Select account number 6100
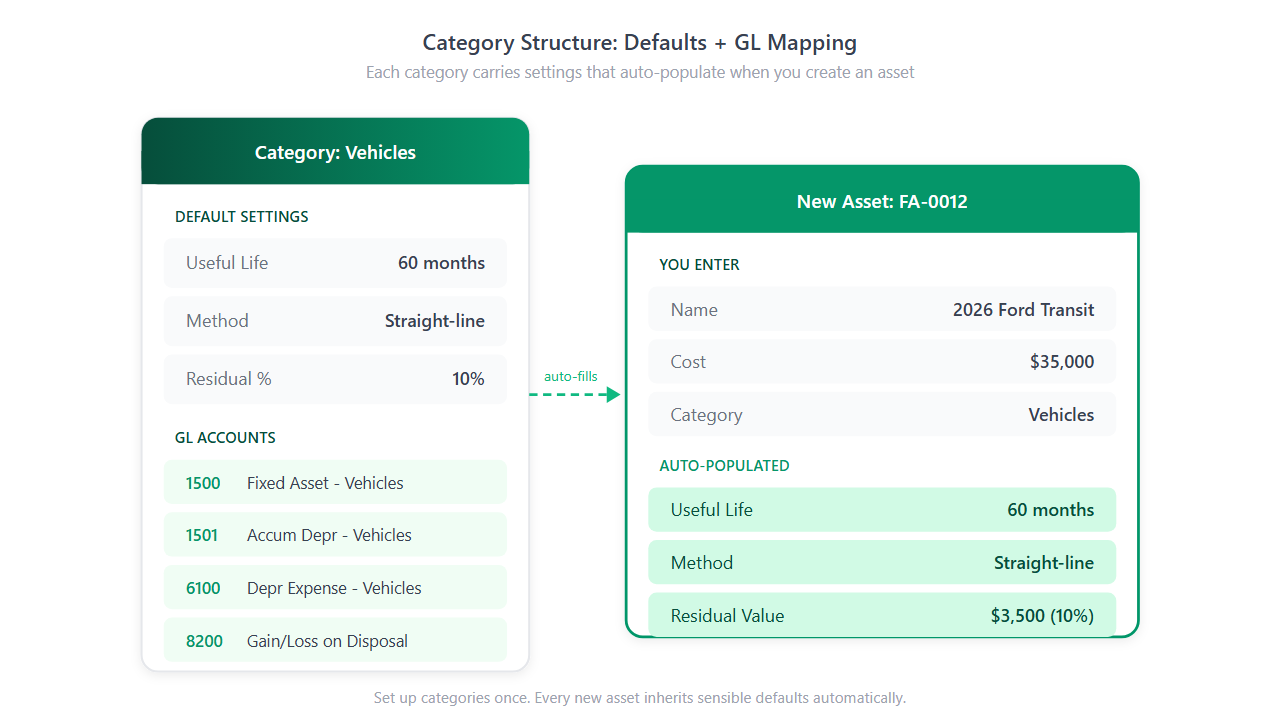Screen dimensions: 1280x720 click(x=203, y=588)
